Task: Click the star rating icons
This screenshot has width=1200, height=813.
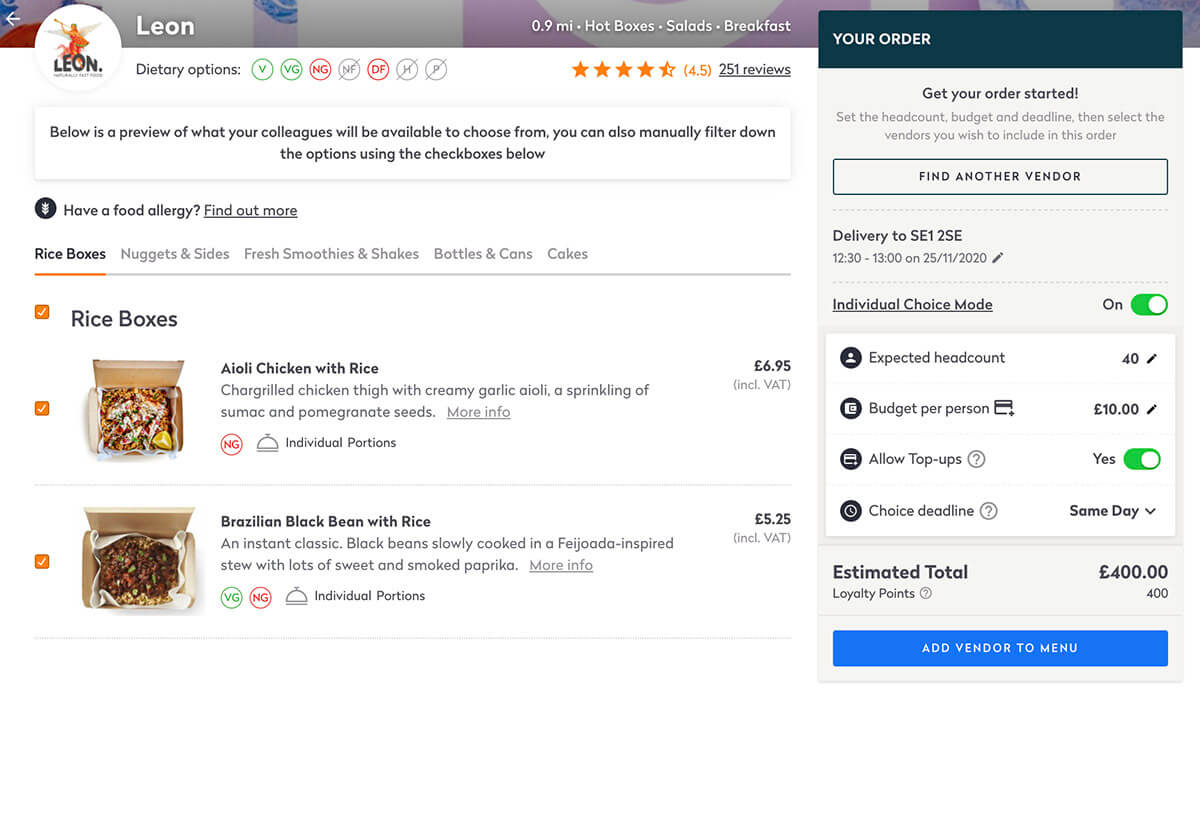Action: tap(624, 70)
